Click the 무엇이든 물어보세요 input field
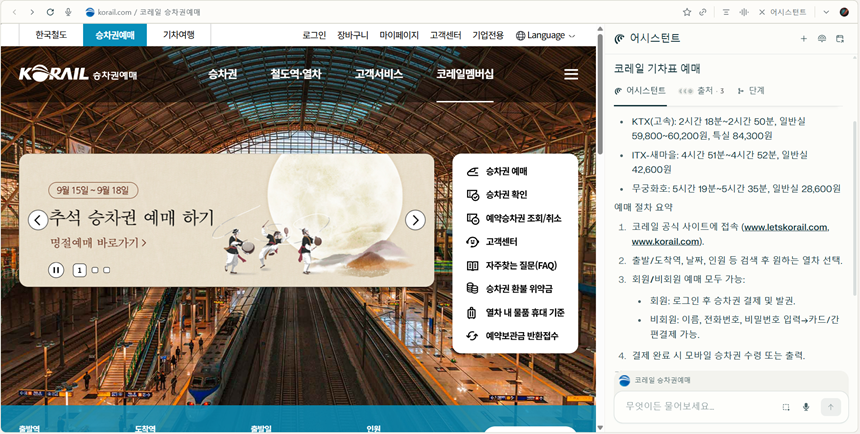 pos(697,407)
